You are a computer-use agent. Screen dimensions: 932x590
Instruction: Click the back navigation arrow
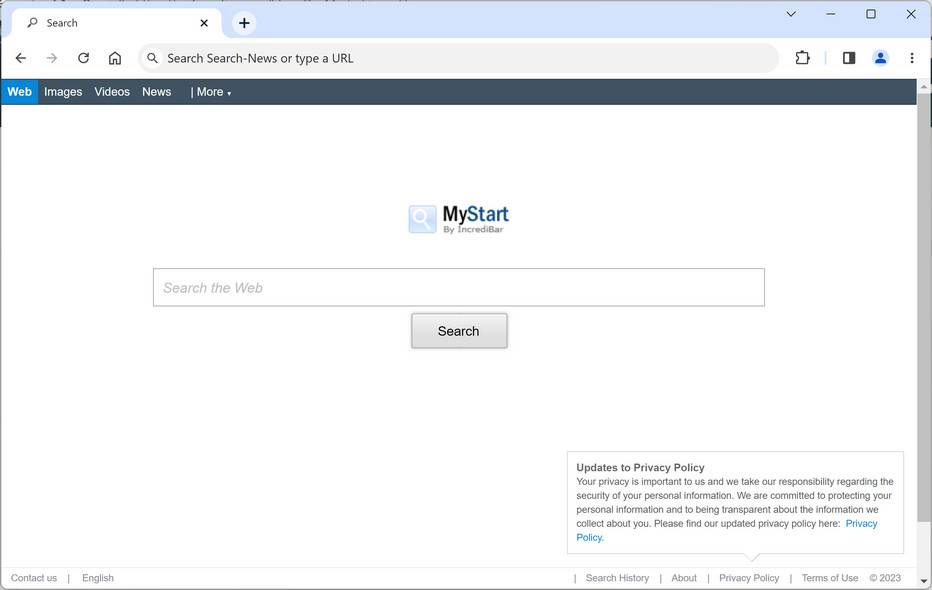20,57
